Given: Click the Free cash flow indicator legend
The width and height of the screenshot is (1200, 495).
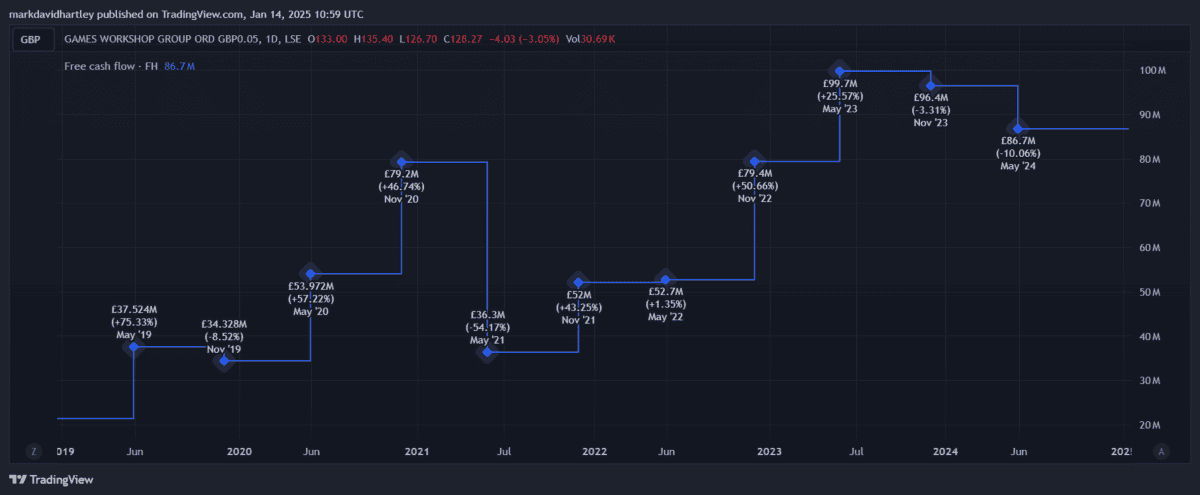Looking at the screenshot, I should click(x=129, y=66).
